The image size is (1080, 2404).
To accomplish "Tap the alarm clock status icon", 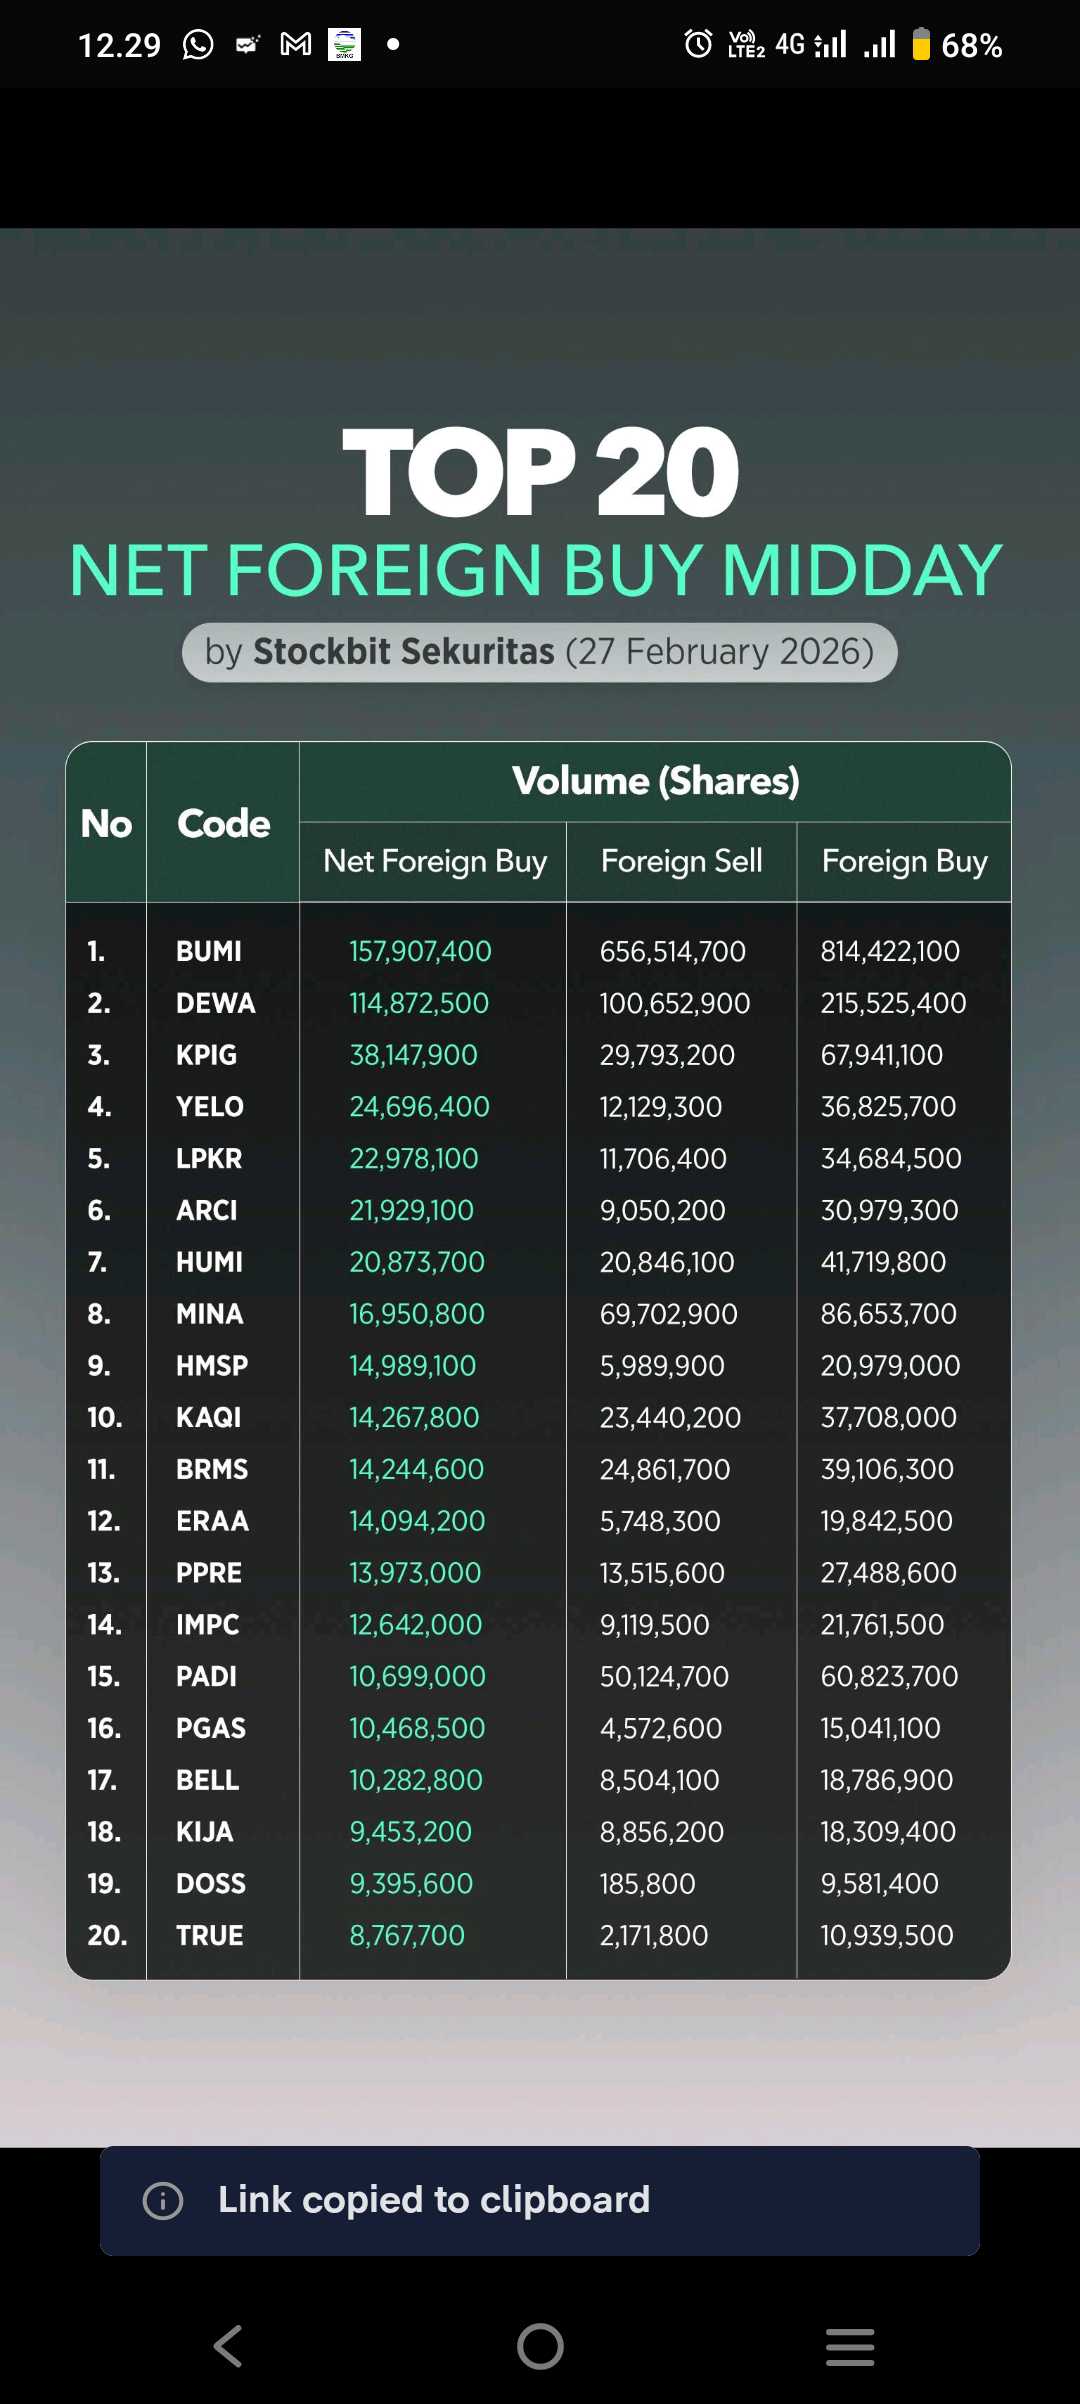I will pos(698,44).
